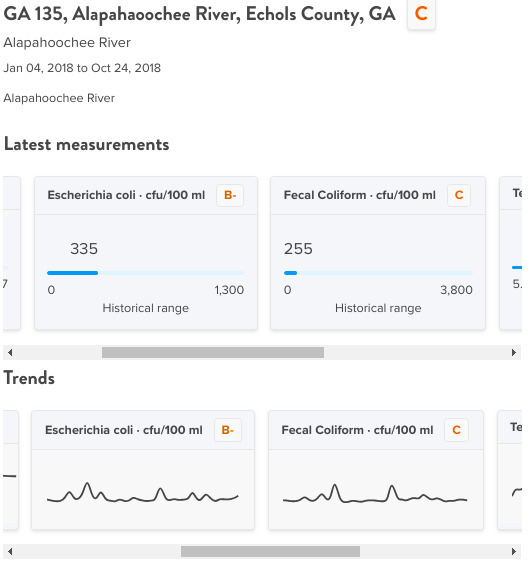Open the Fecal Coliform trend sparkline chart
The height and width of the screenshot is (562, 531).
375,494
